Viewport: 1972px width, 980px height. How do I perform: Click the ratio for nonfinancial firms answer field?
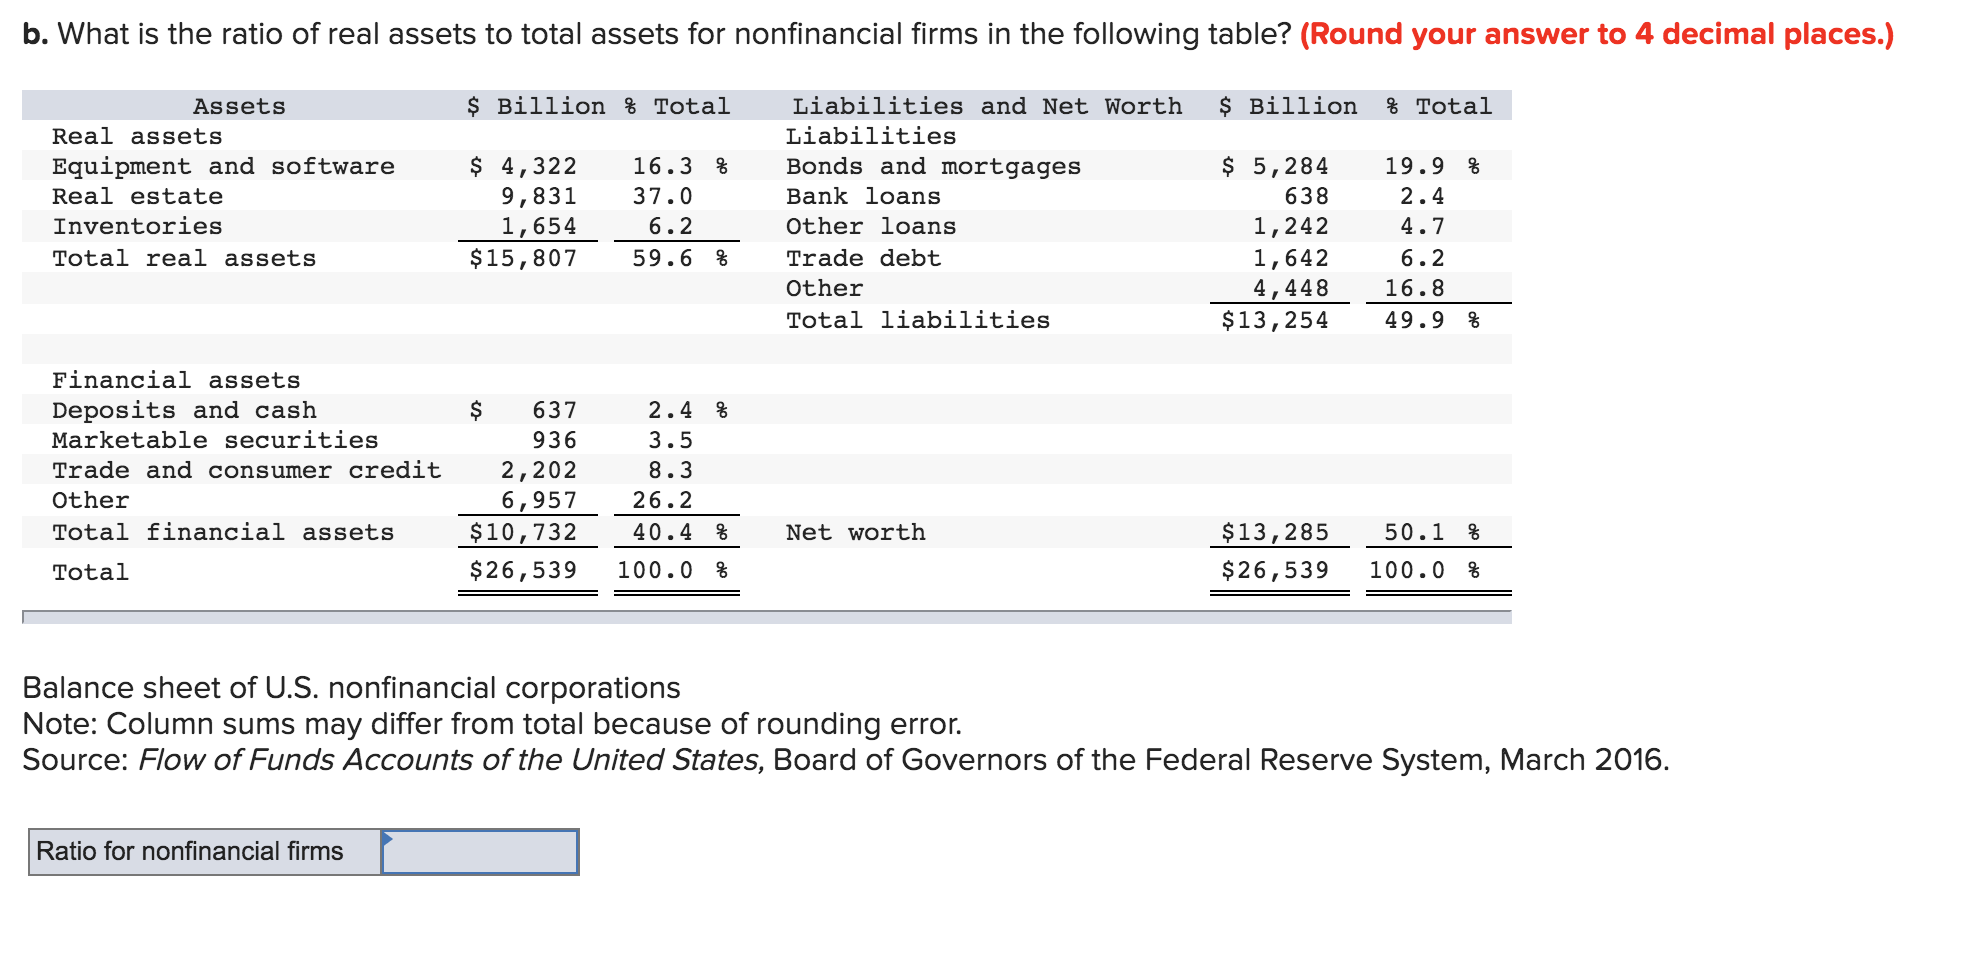tap(480, 851)
